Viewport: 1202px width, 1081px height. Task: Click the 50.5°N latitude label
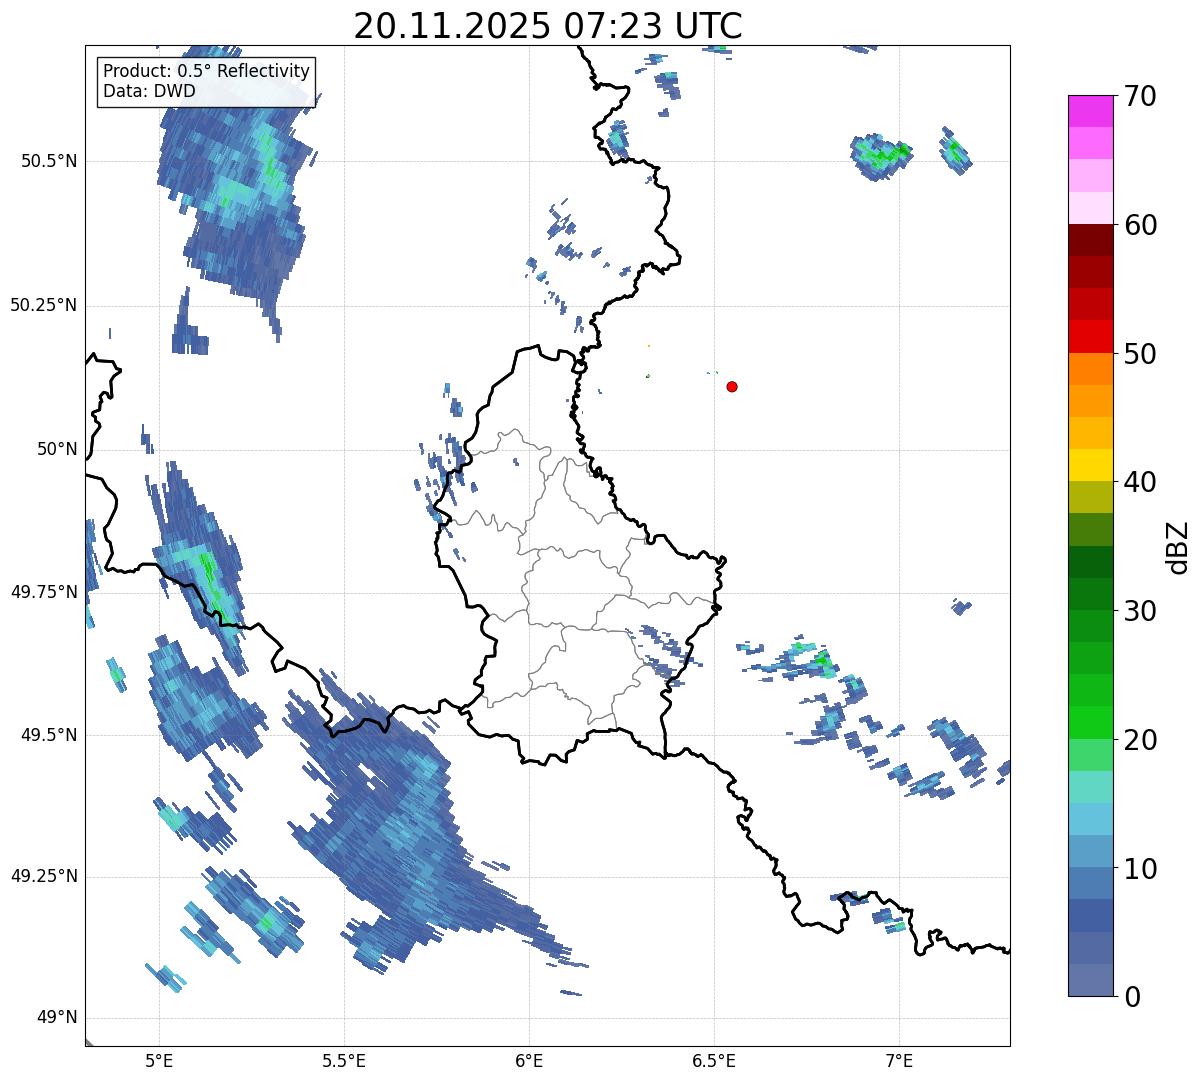click(x=49, y=161)
